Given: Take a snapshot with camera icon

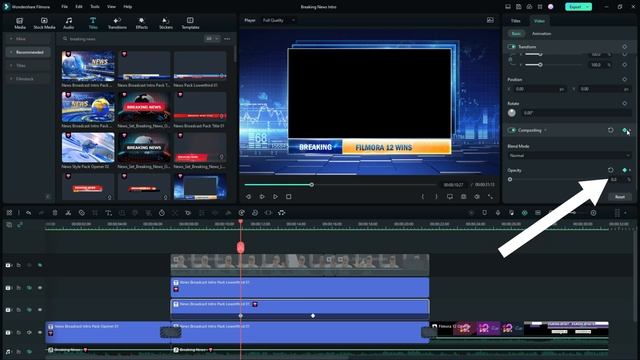Looking at the screenshot, I should (x=463, y=197).
